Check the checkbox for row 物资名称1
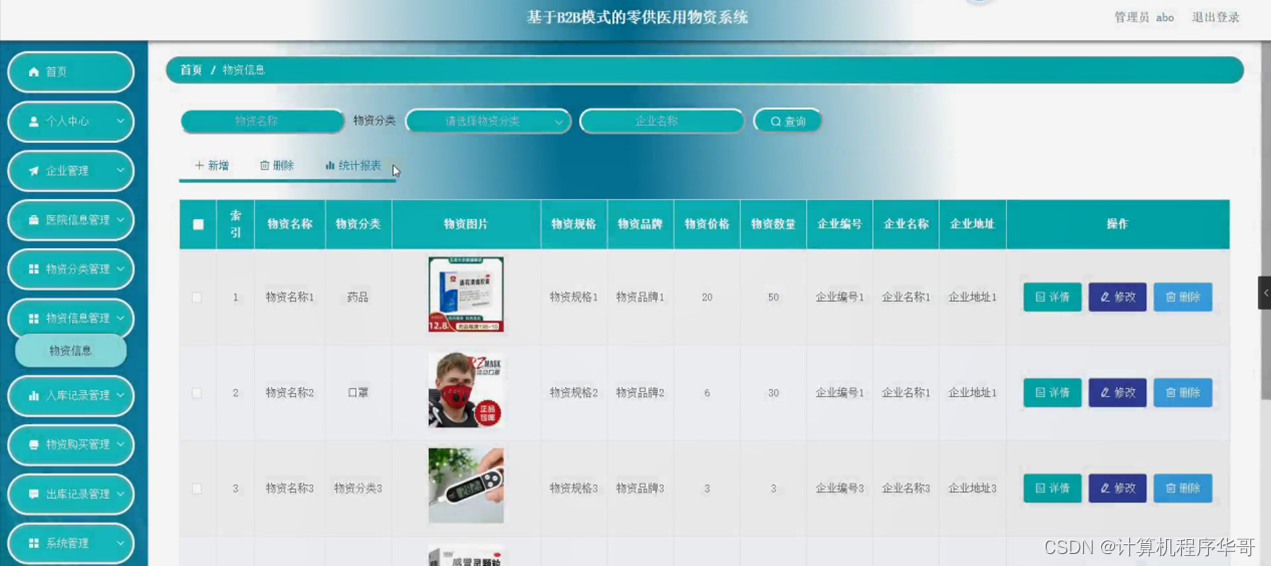 [x=197, y=298]
